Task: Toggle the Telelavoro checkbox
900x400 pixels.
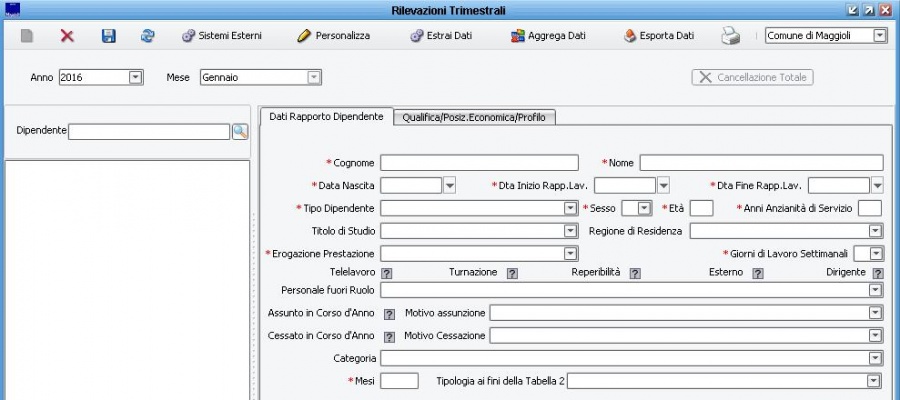Action: pyautogui.click(x=387, y=274)
